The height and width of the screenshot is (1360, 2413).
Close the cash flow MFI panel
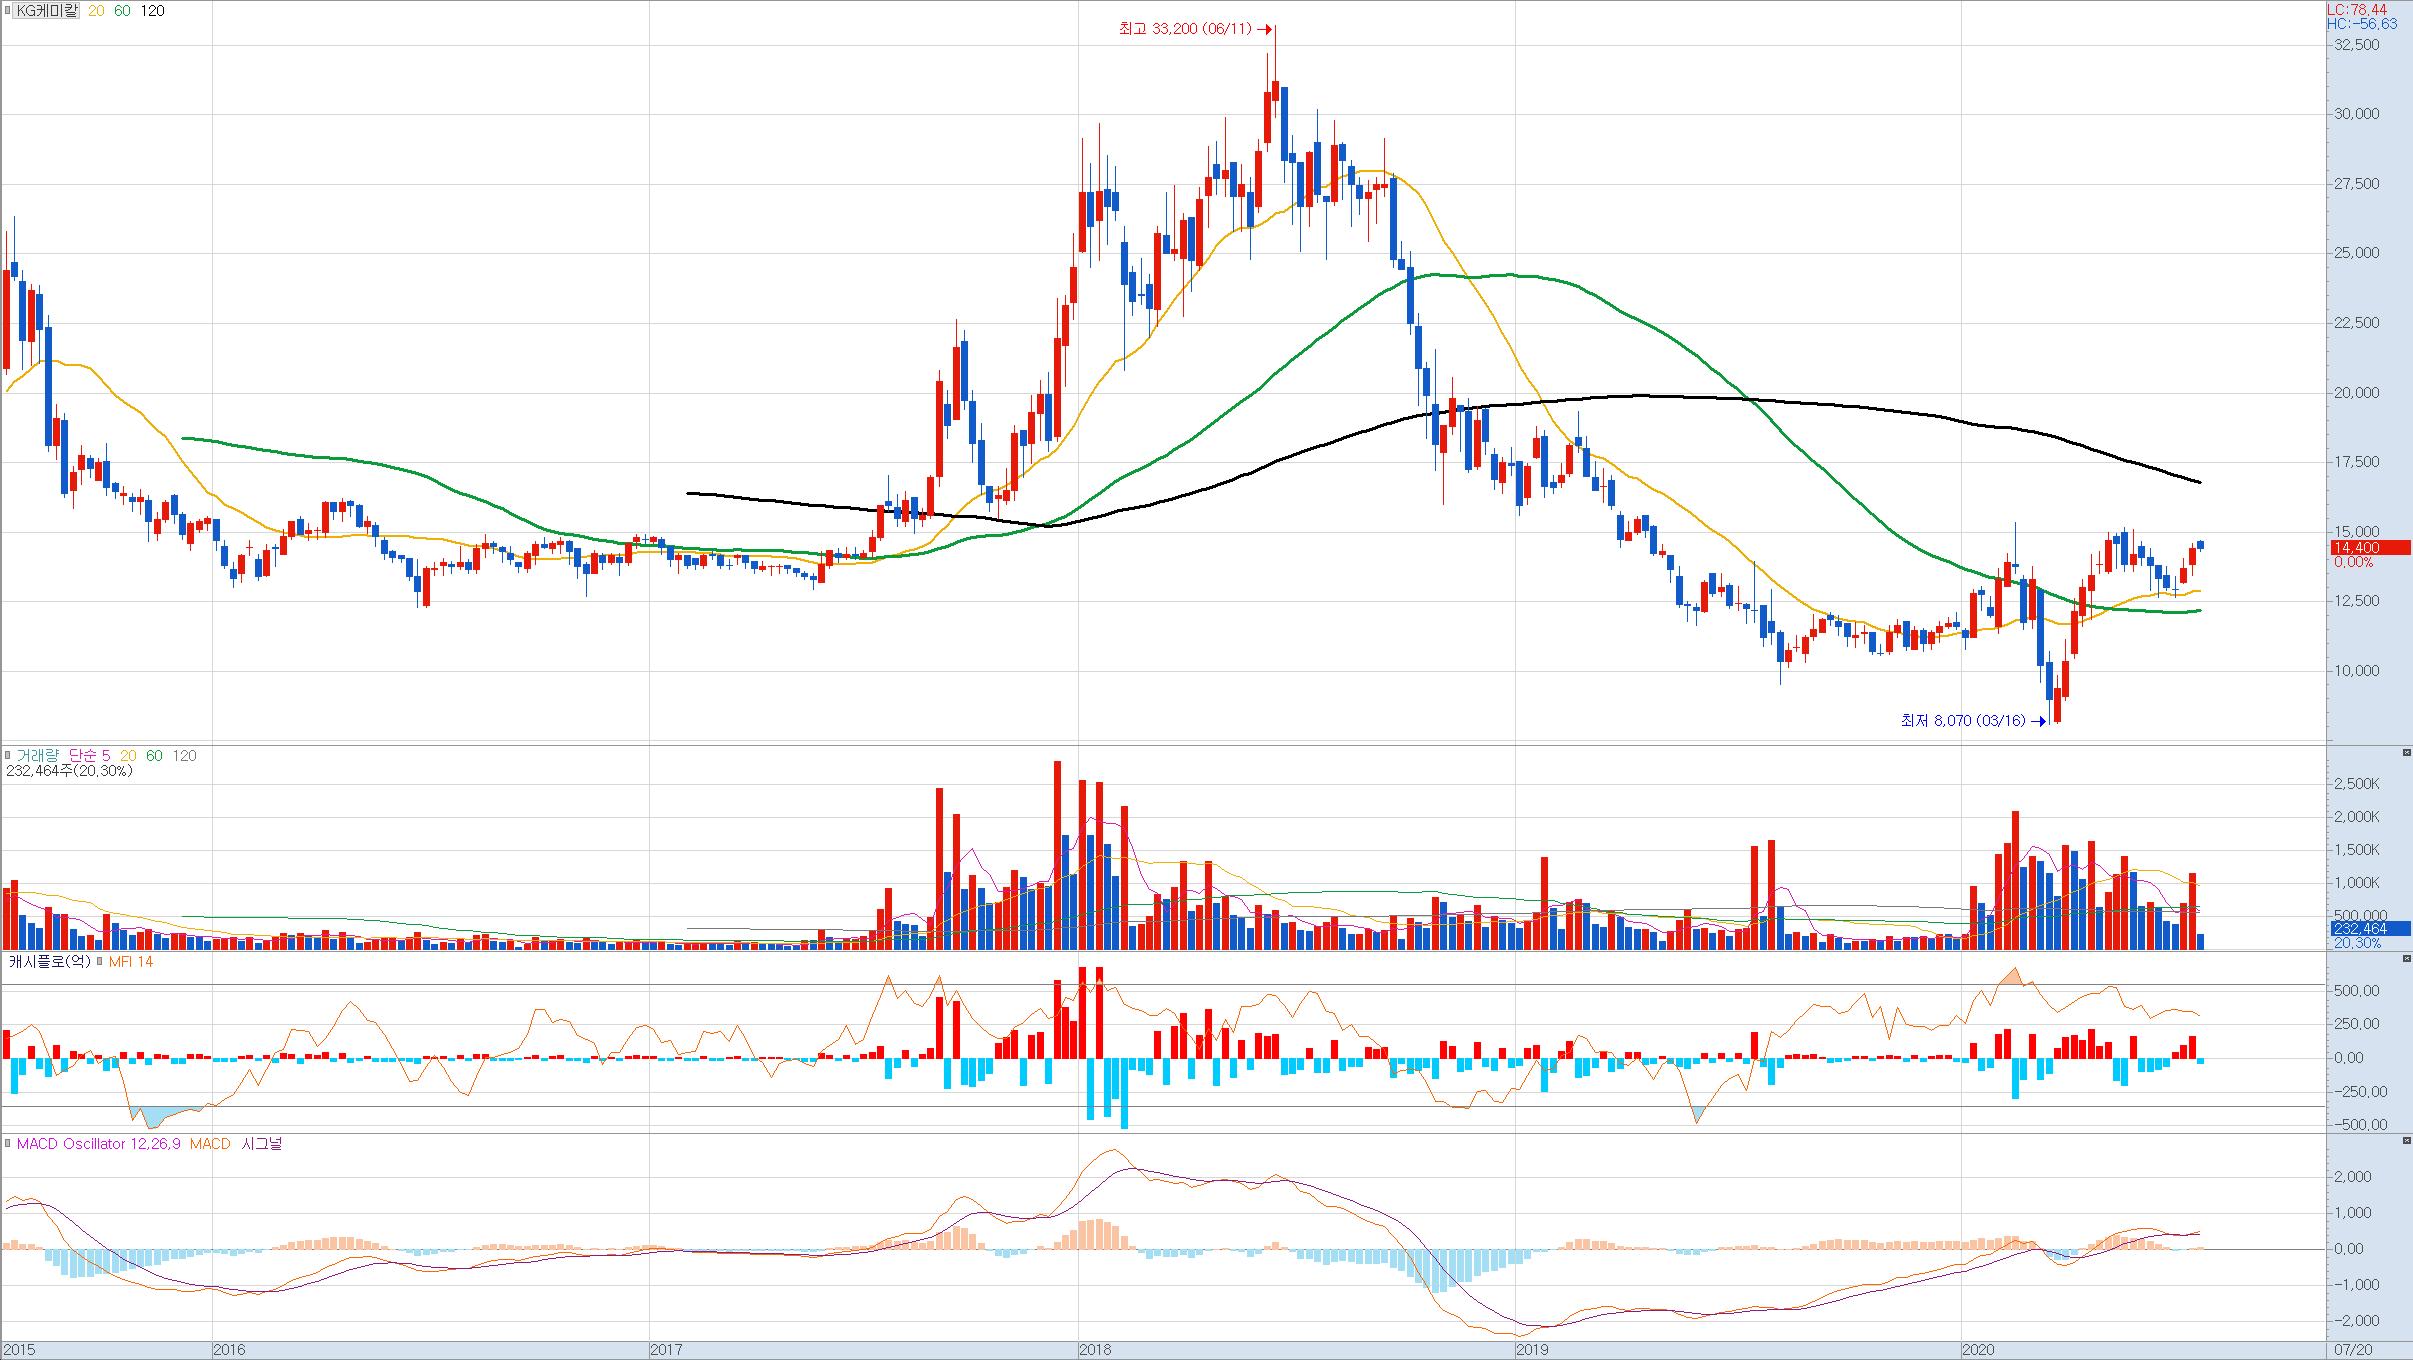pyautogui.click(x=2406, y=959)
